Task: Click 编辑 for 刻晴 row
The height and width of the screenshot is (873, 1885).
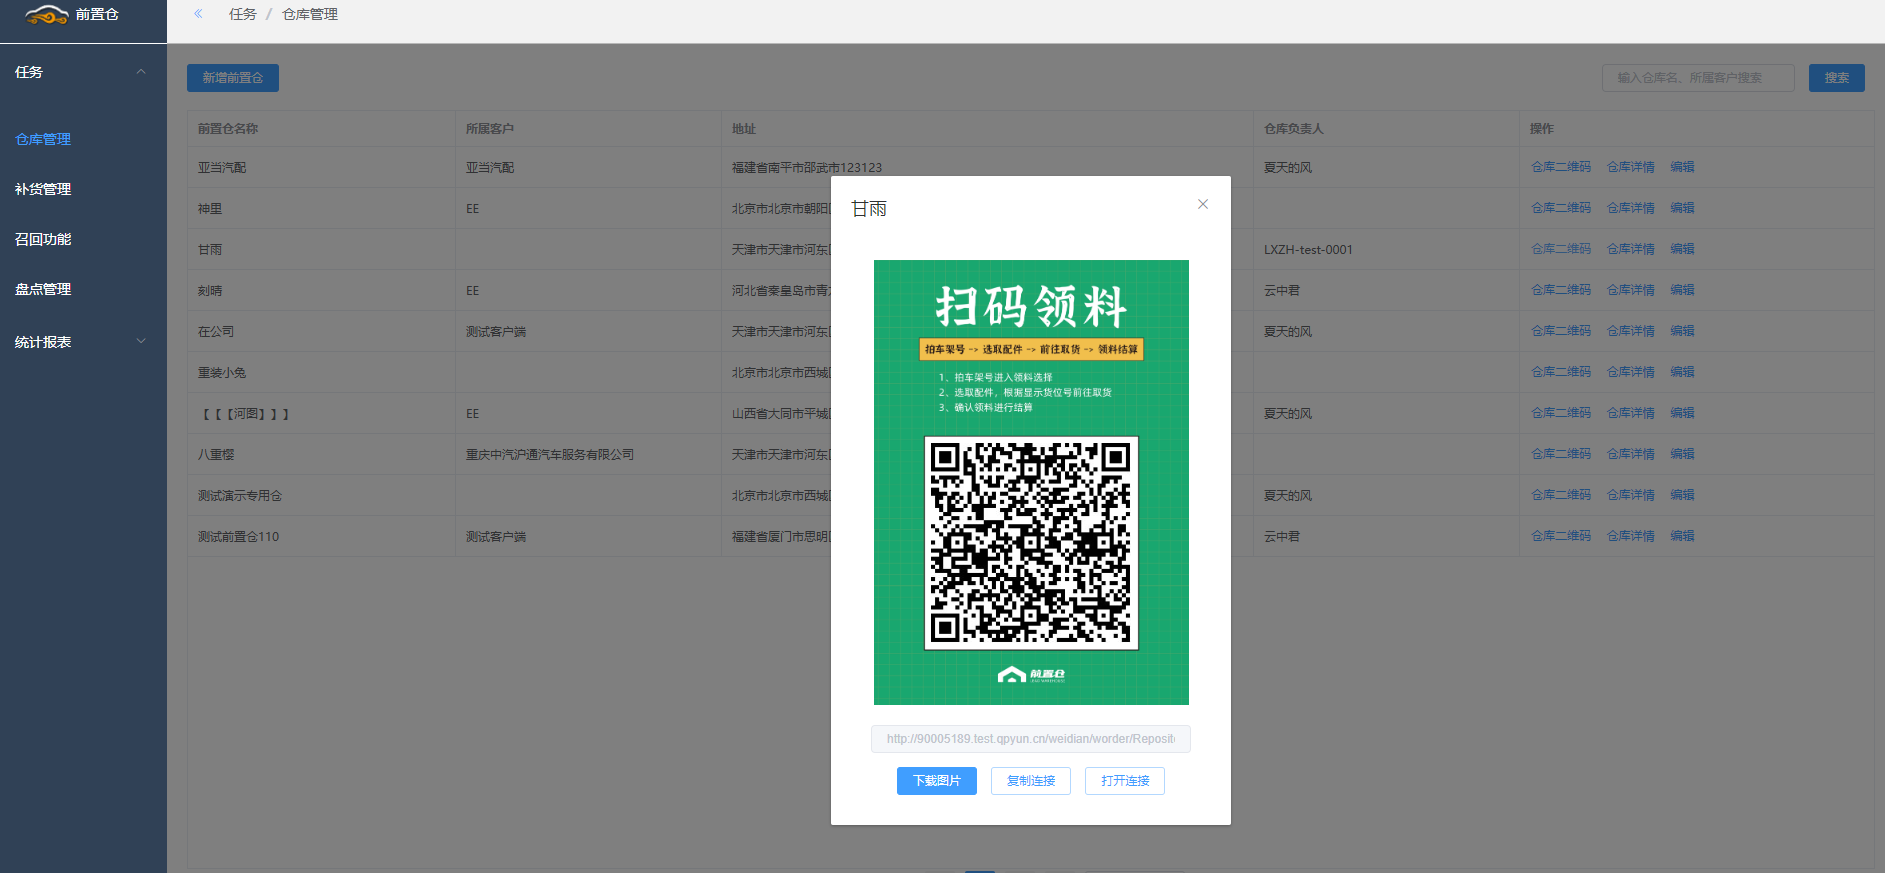Action: (1682, 290)
